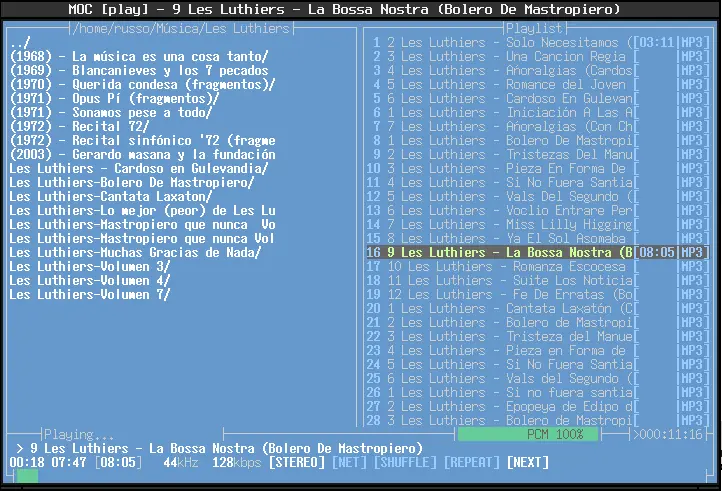Select playlist track 2 Una Cancion Regia
722x491 pixels.
(x=537, y=56)
